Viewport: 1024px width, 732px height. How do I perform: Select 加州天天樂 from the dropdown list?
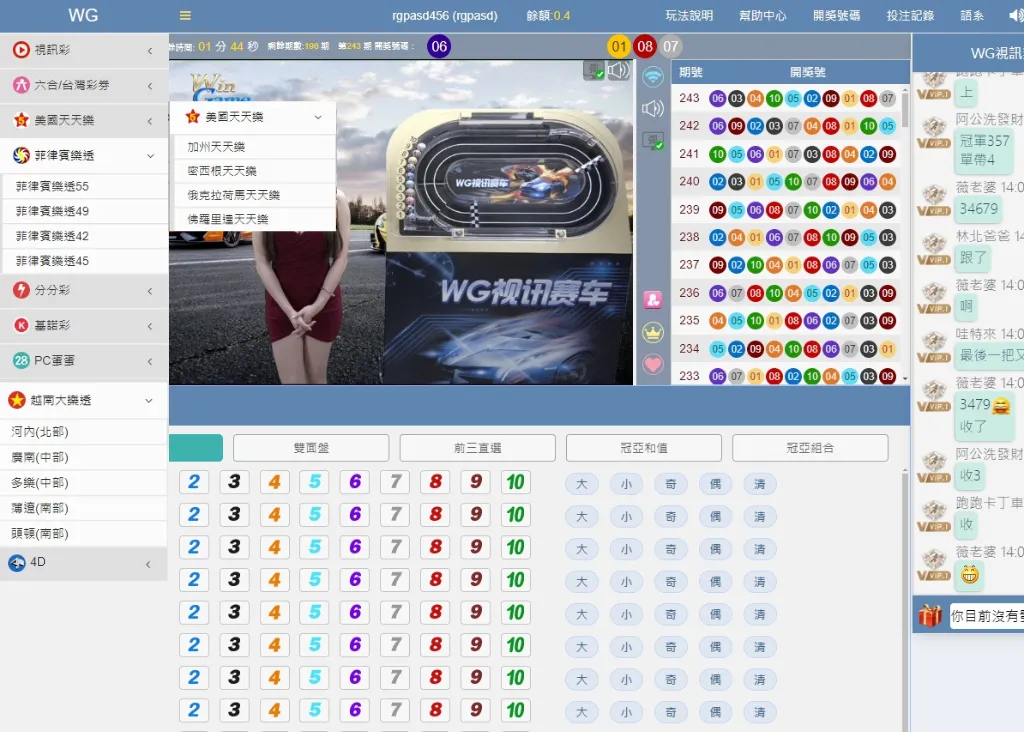pyautogui.click(x=217, y=147)
